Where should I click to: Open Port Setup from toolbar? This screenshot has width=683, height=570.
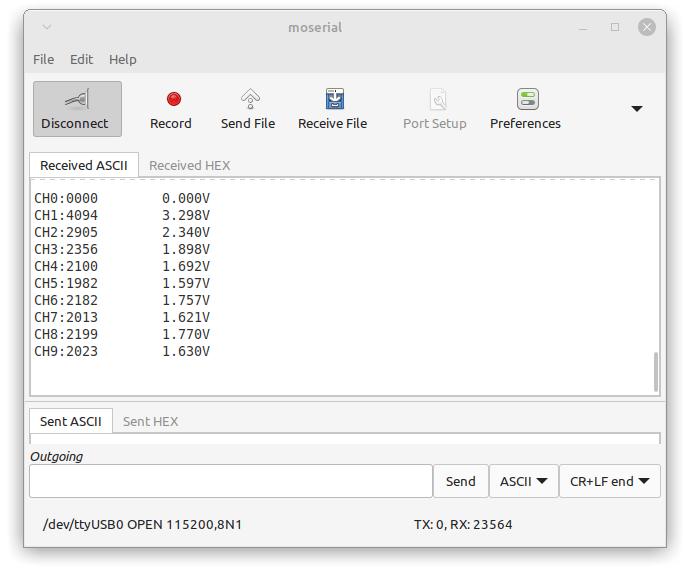[435, 109]
